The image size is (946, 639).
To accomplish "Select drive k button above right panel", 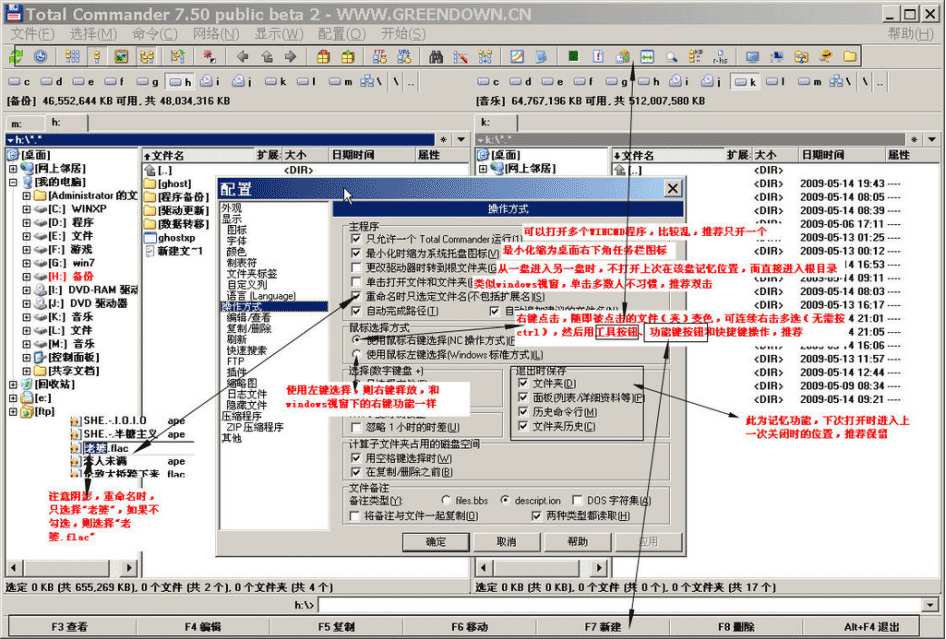I will (x=747, y=80).
